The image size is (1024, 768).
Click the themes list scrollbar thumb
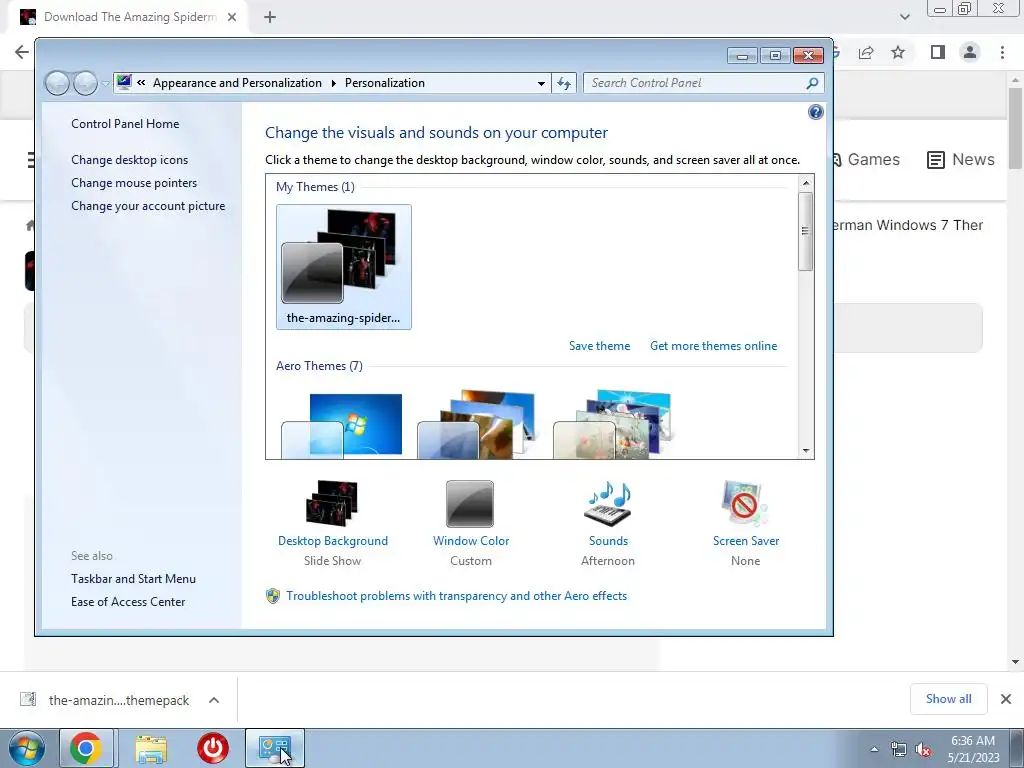(x=806, y=231)
